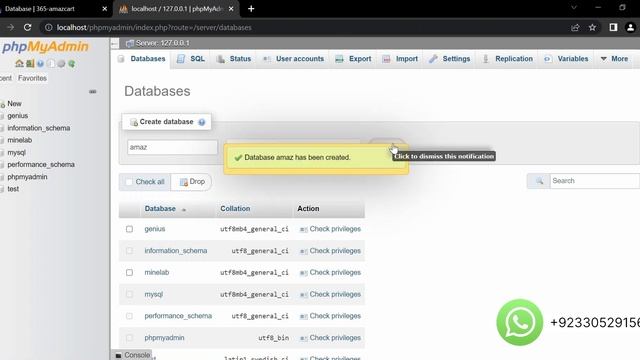Open information_schema link in table

click(x=176, y=251)
